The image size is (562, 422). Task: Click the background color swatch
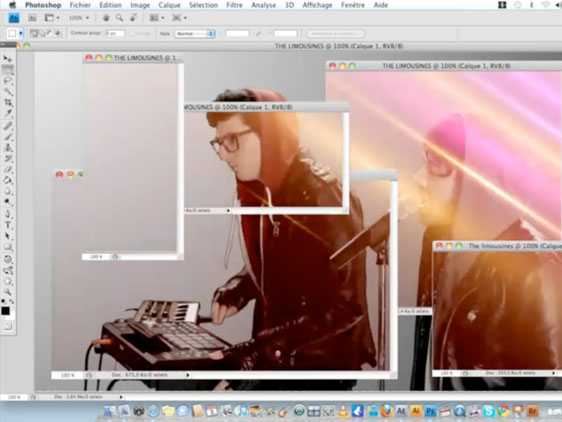[x=12, y=315]
